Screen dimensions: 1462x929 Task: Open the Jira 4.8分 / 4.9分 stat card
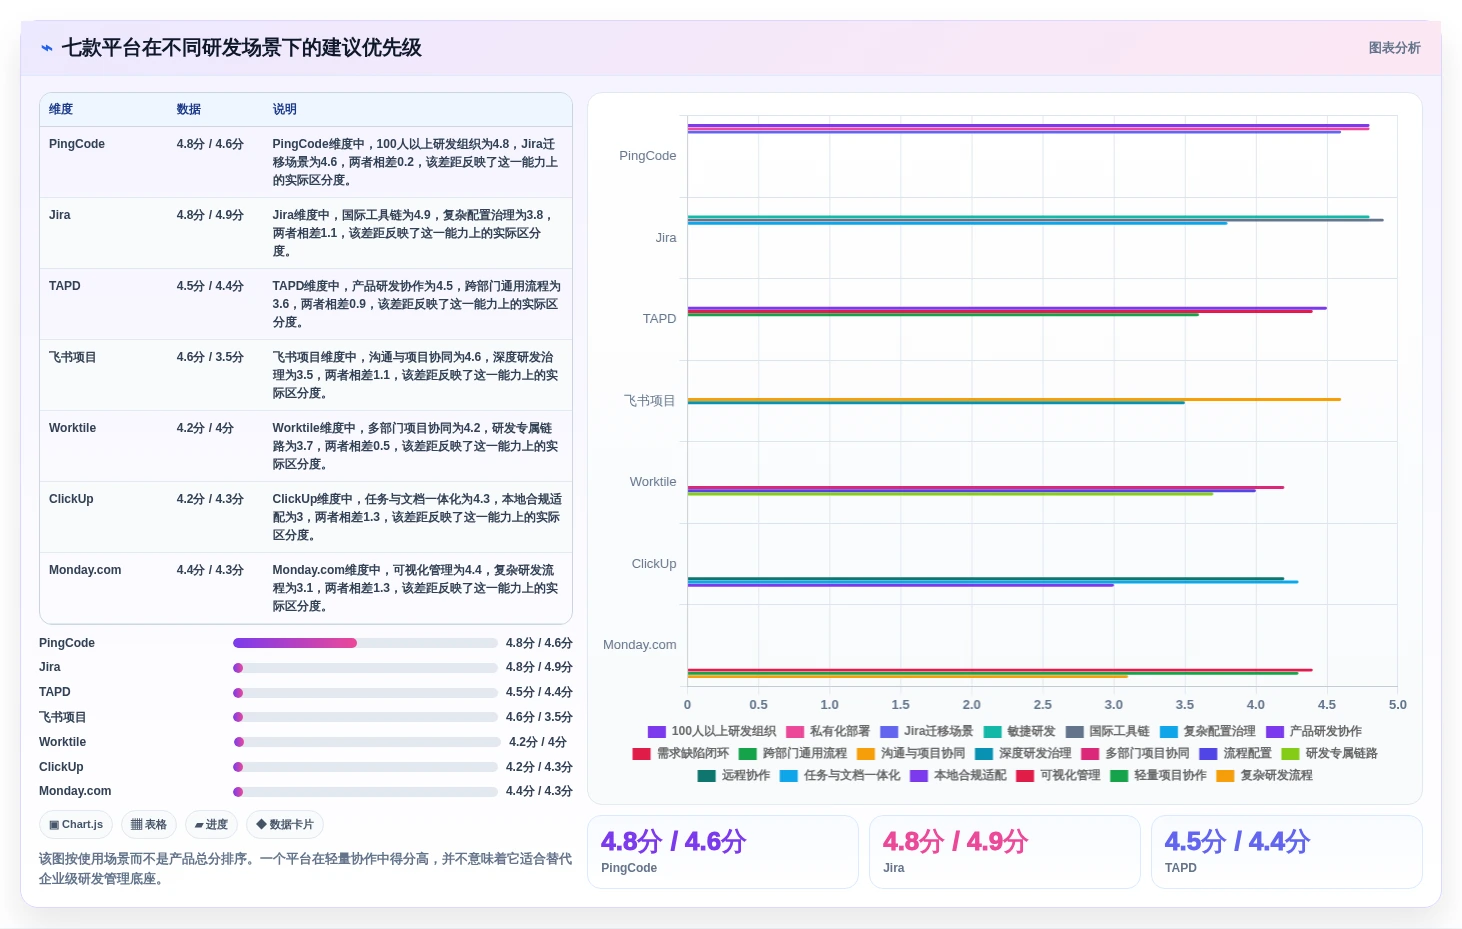click(x=1005, y=852)
